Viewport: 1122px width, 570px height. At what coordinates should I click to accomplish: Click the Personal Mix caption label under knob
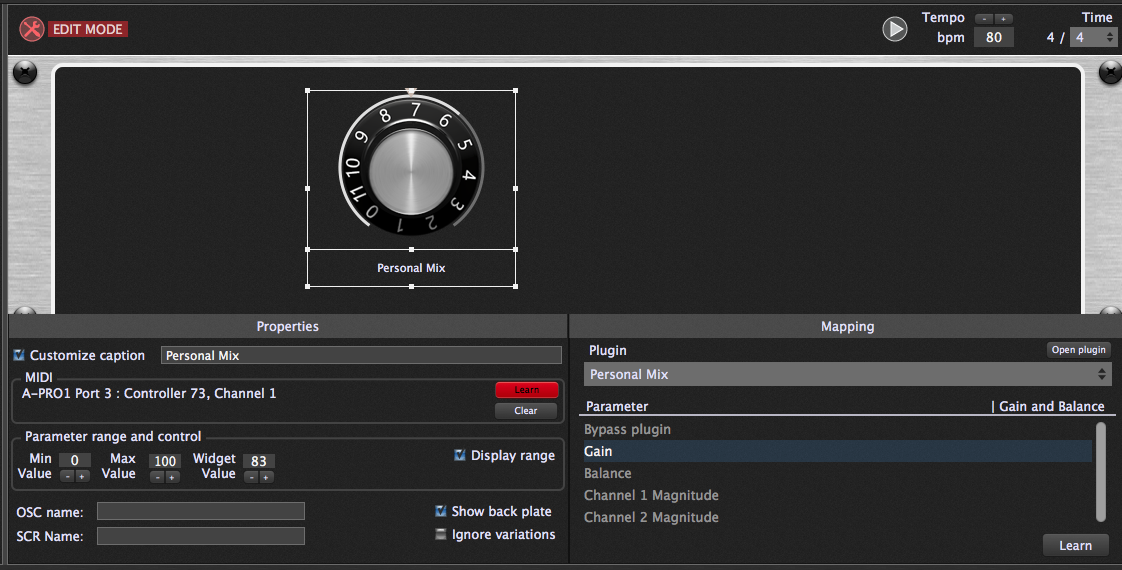click(411, 268)
